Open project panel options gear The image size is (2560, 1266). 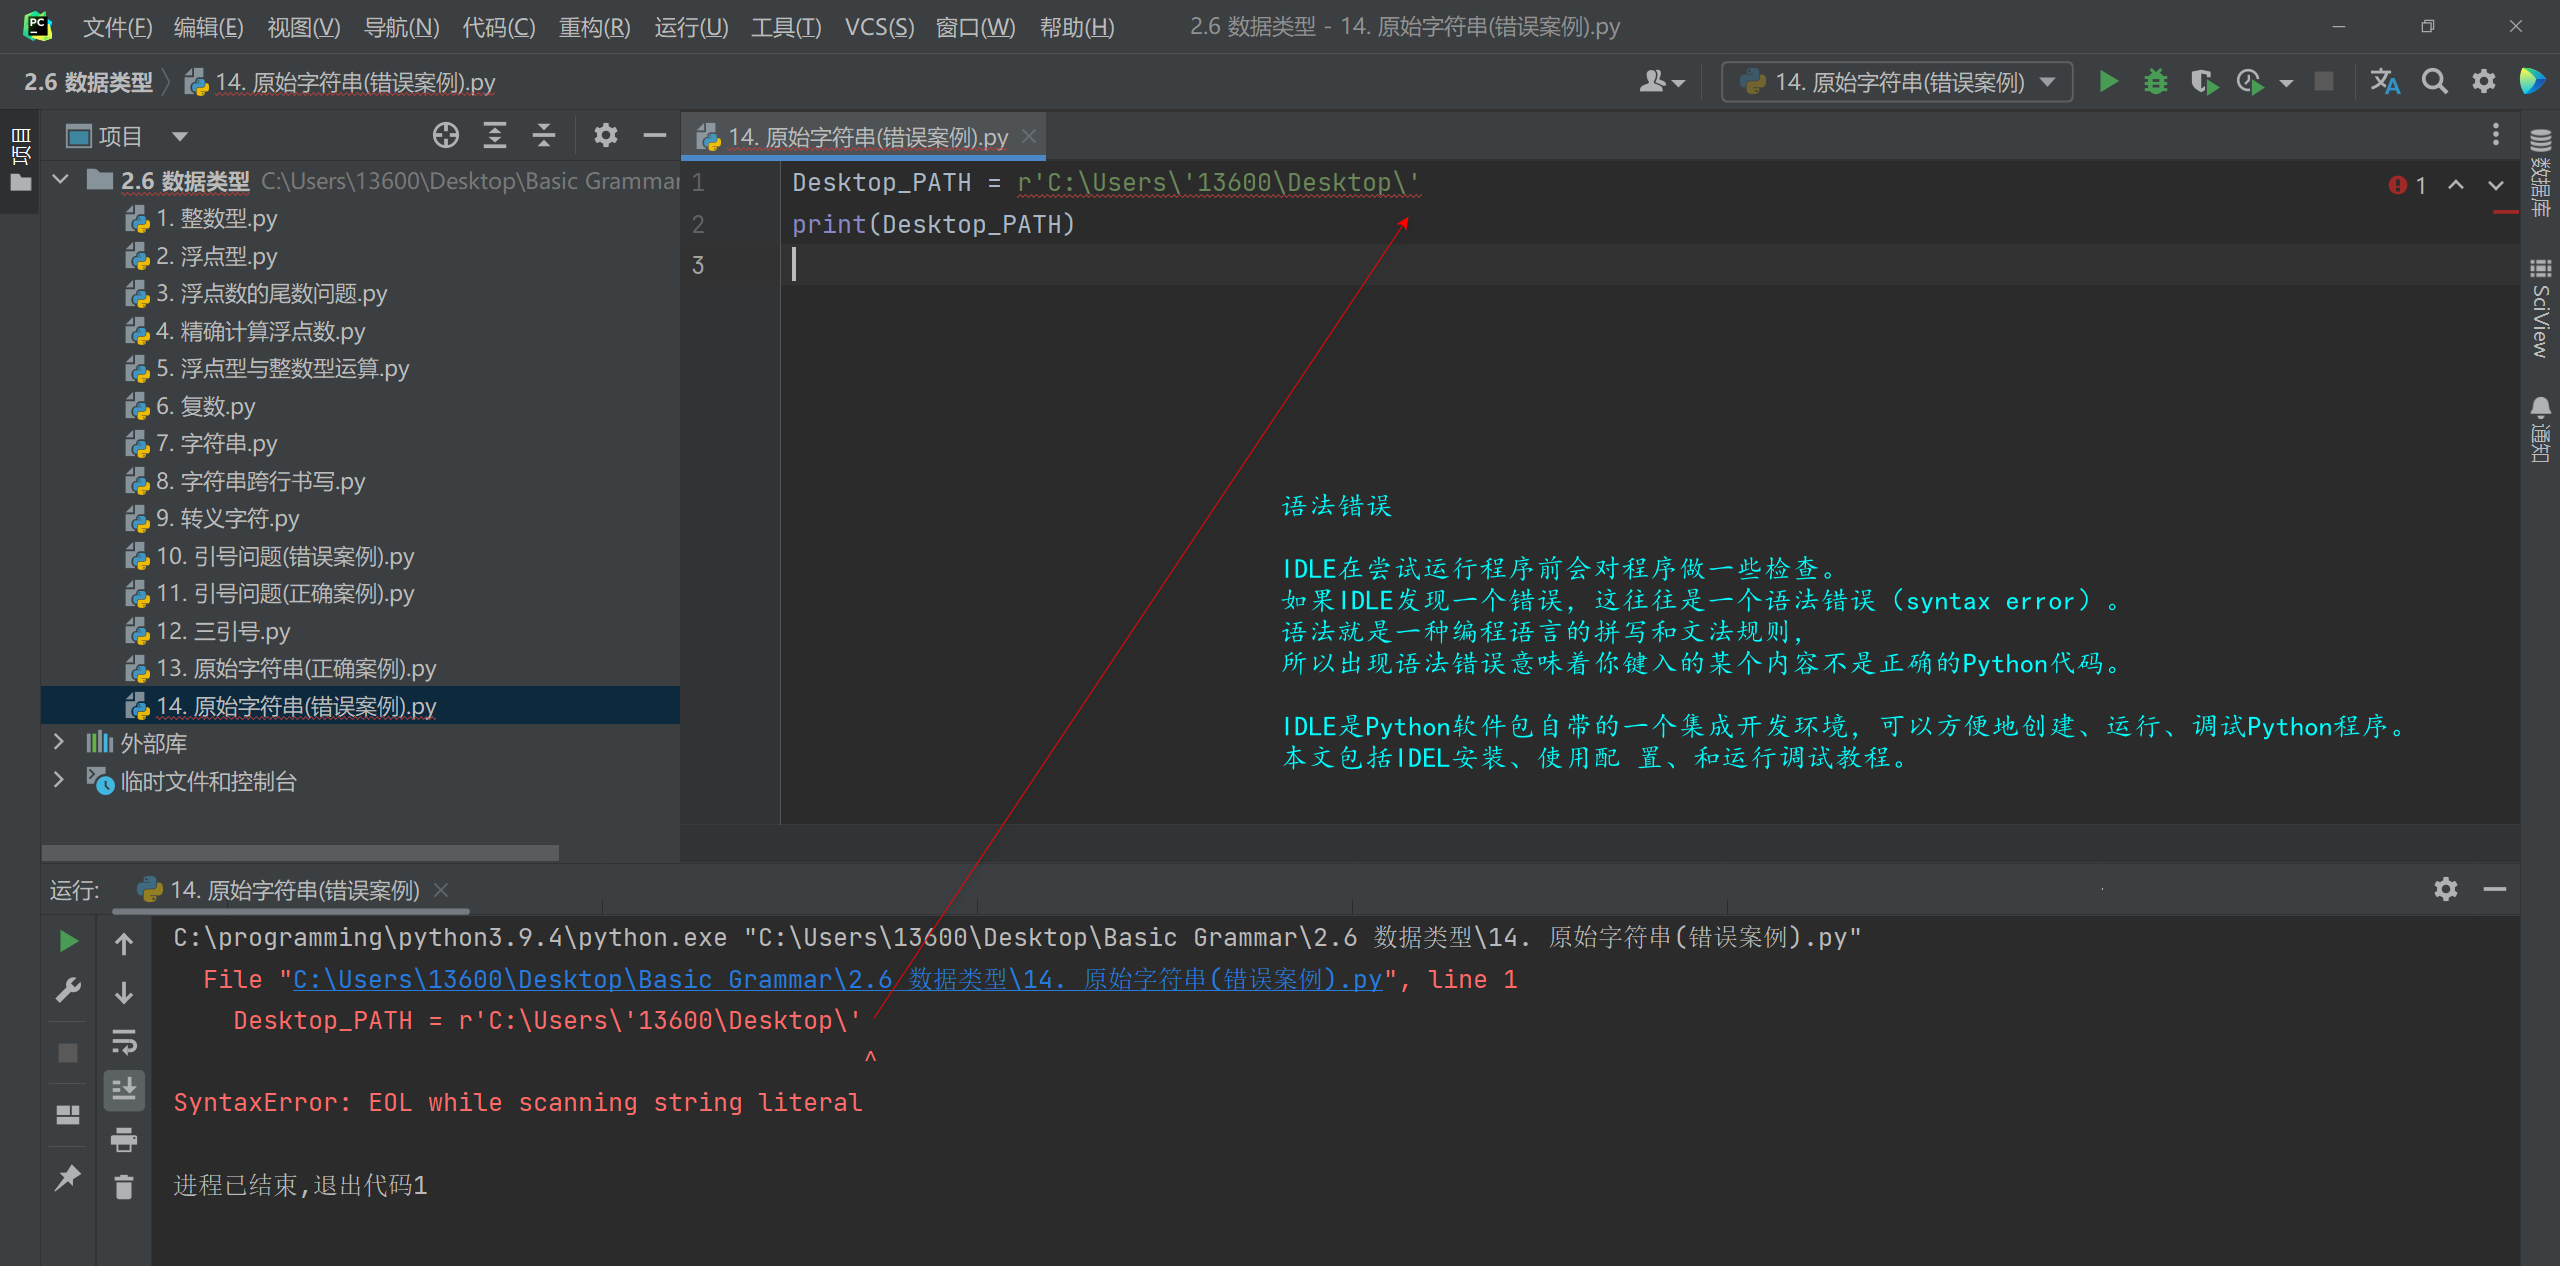606,135
